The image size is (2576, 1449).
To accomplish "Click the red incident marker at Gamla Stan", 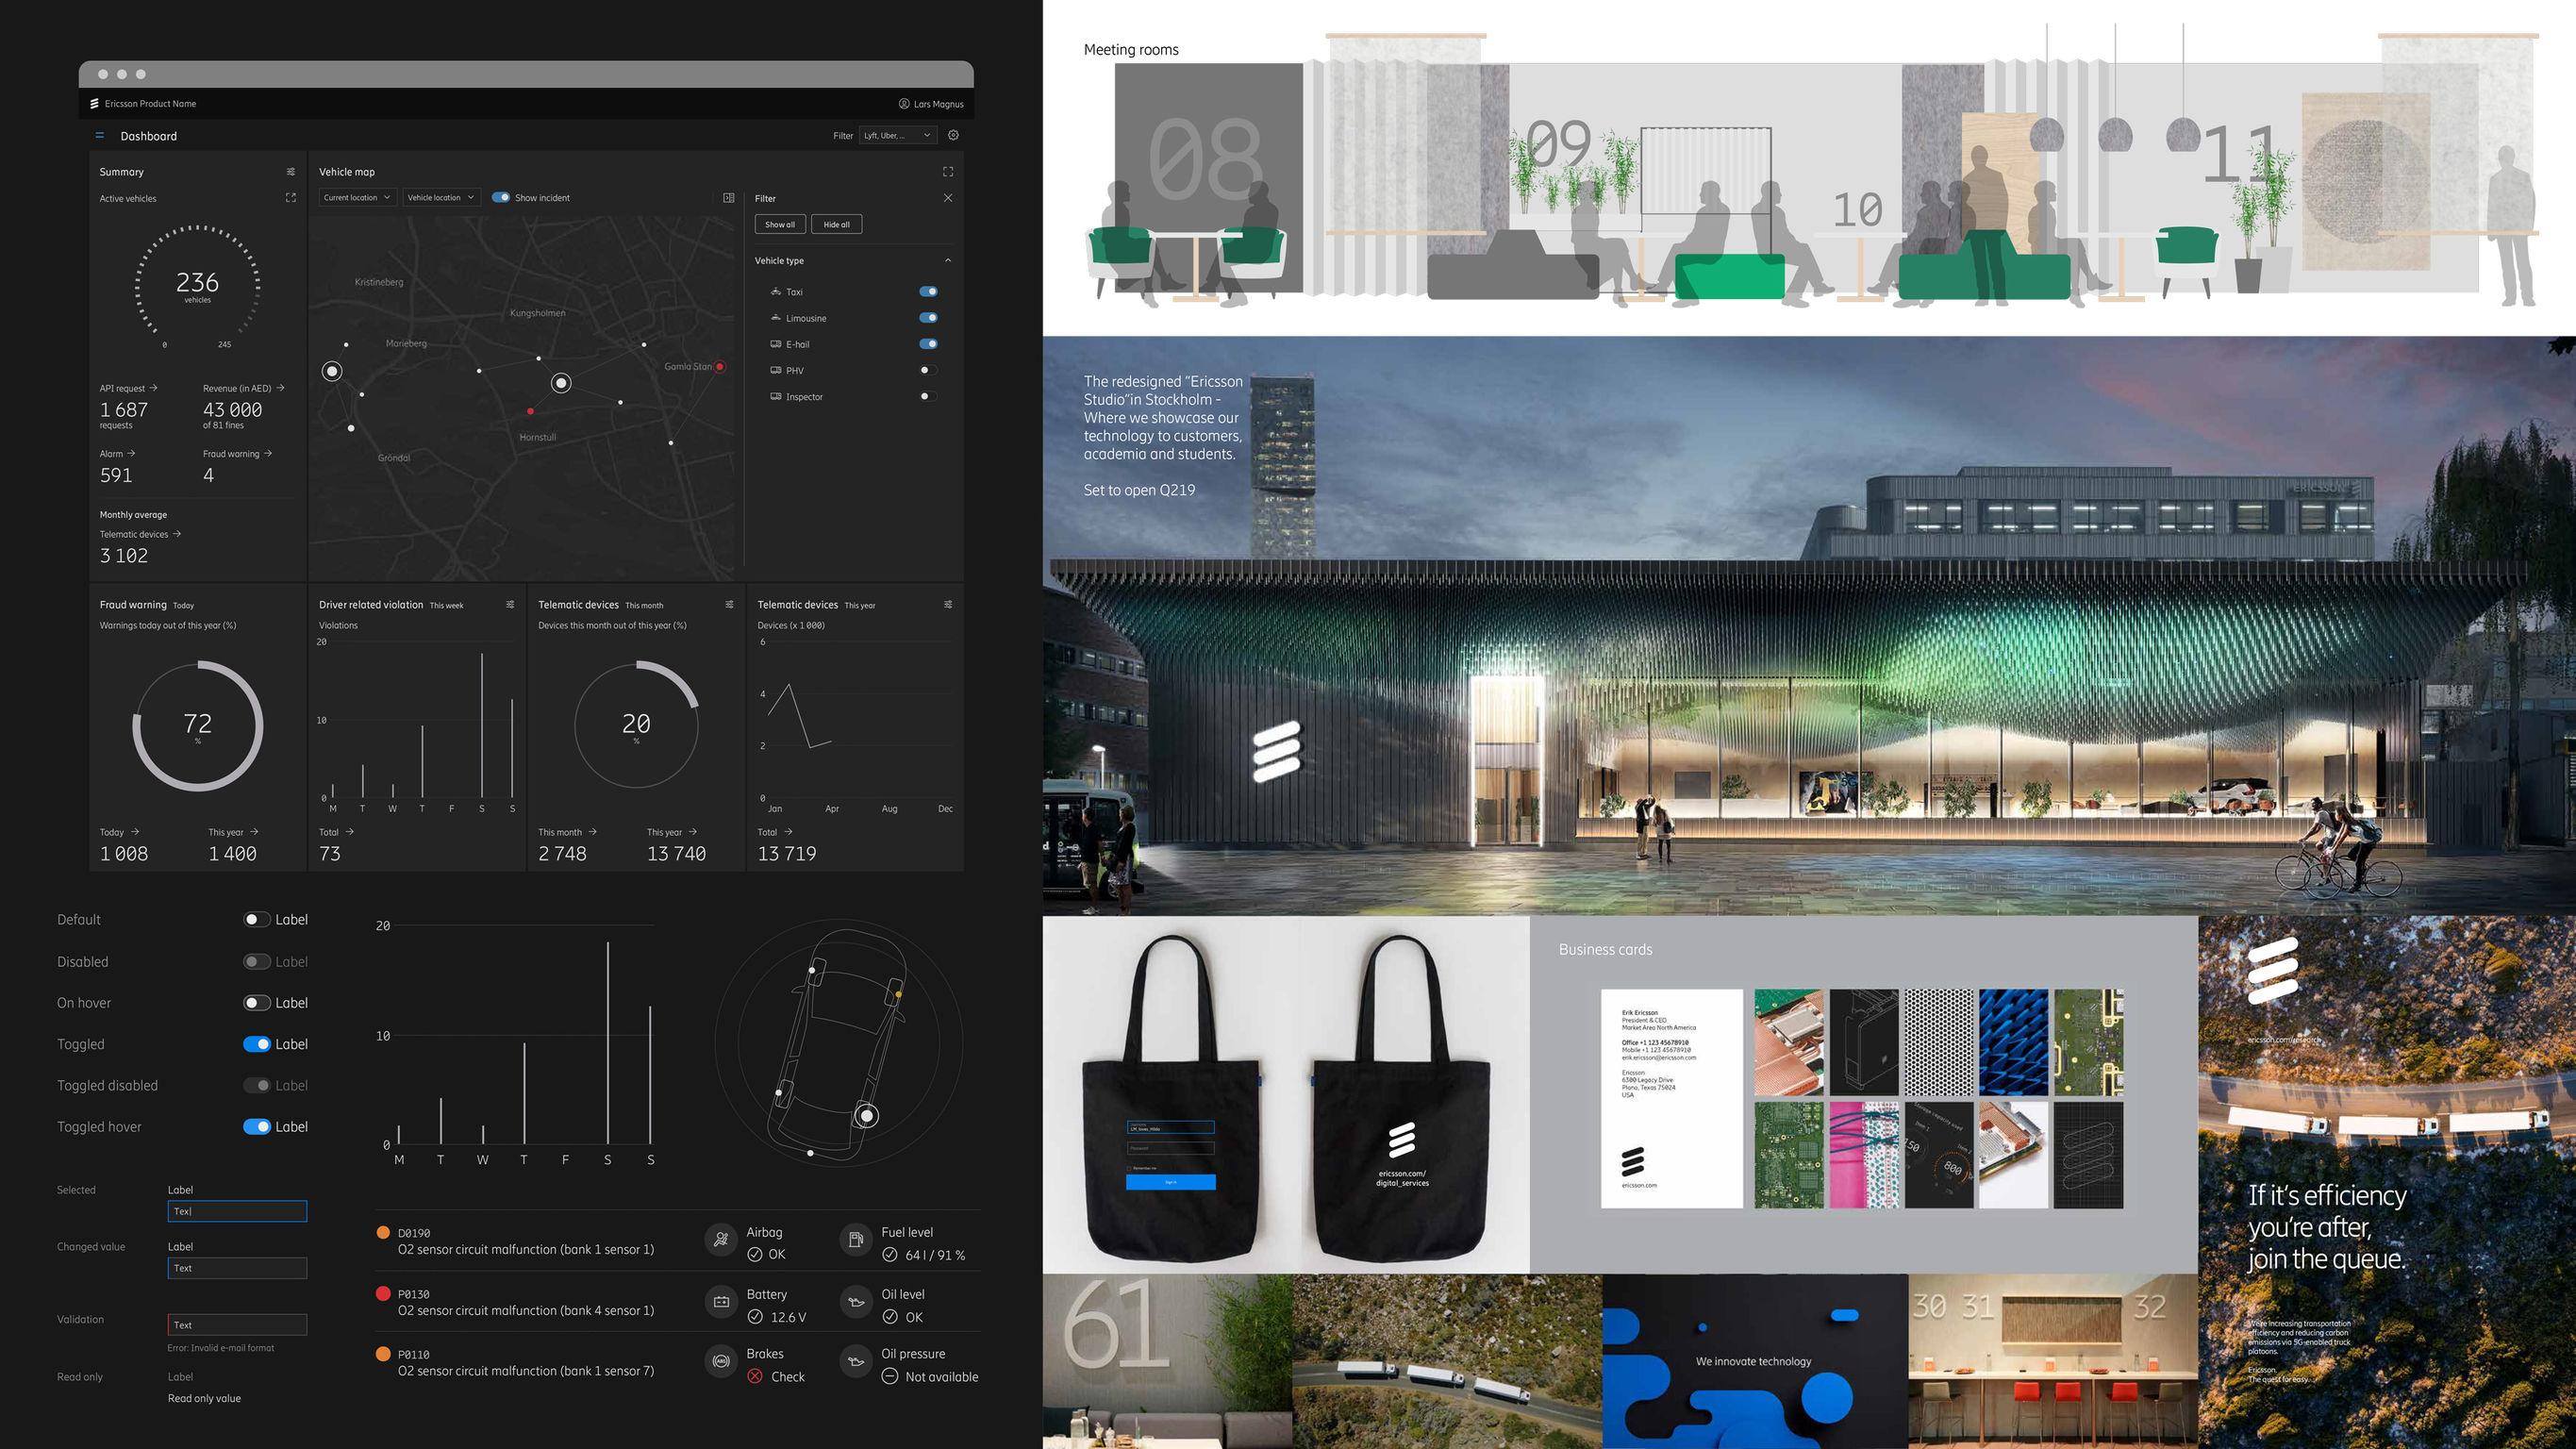I will point(720,367).
